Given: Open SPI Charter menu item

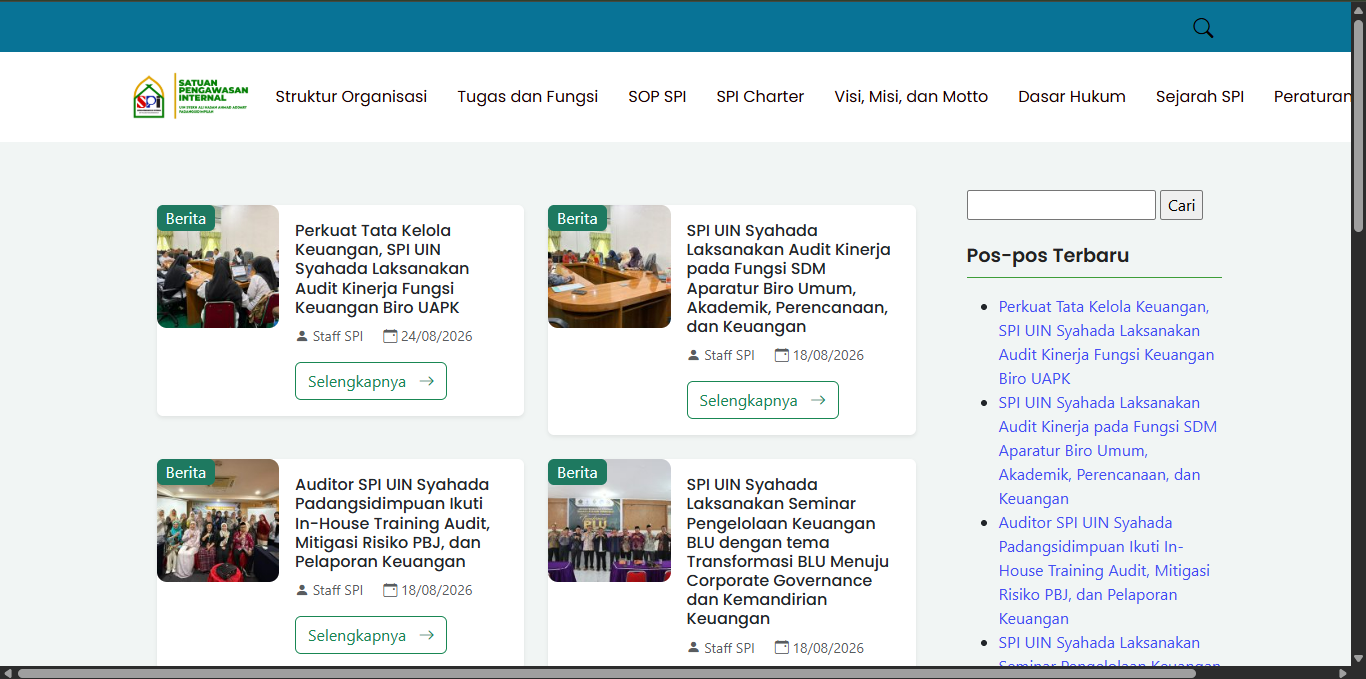Looking at the screenshot, I should point(760,97).
